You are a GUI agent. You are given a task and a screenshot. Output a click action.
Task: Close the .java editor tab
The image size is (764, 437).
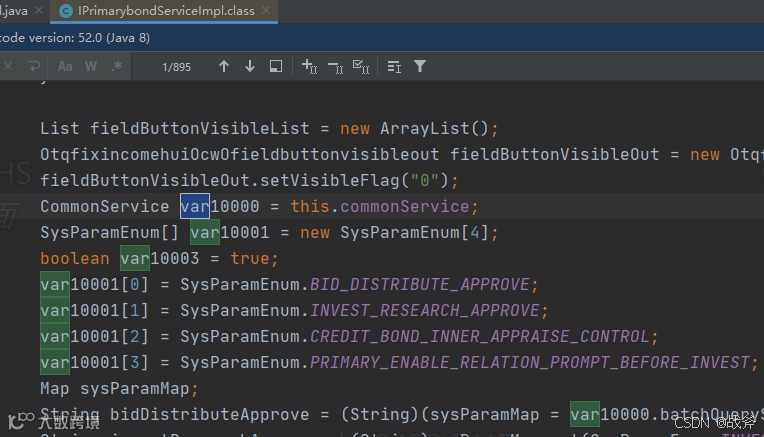click(39, 10)
